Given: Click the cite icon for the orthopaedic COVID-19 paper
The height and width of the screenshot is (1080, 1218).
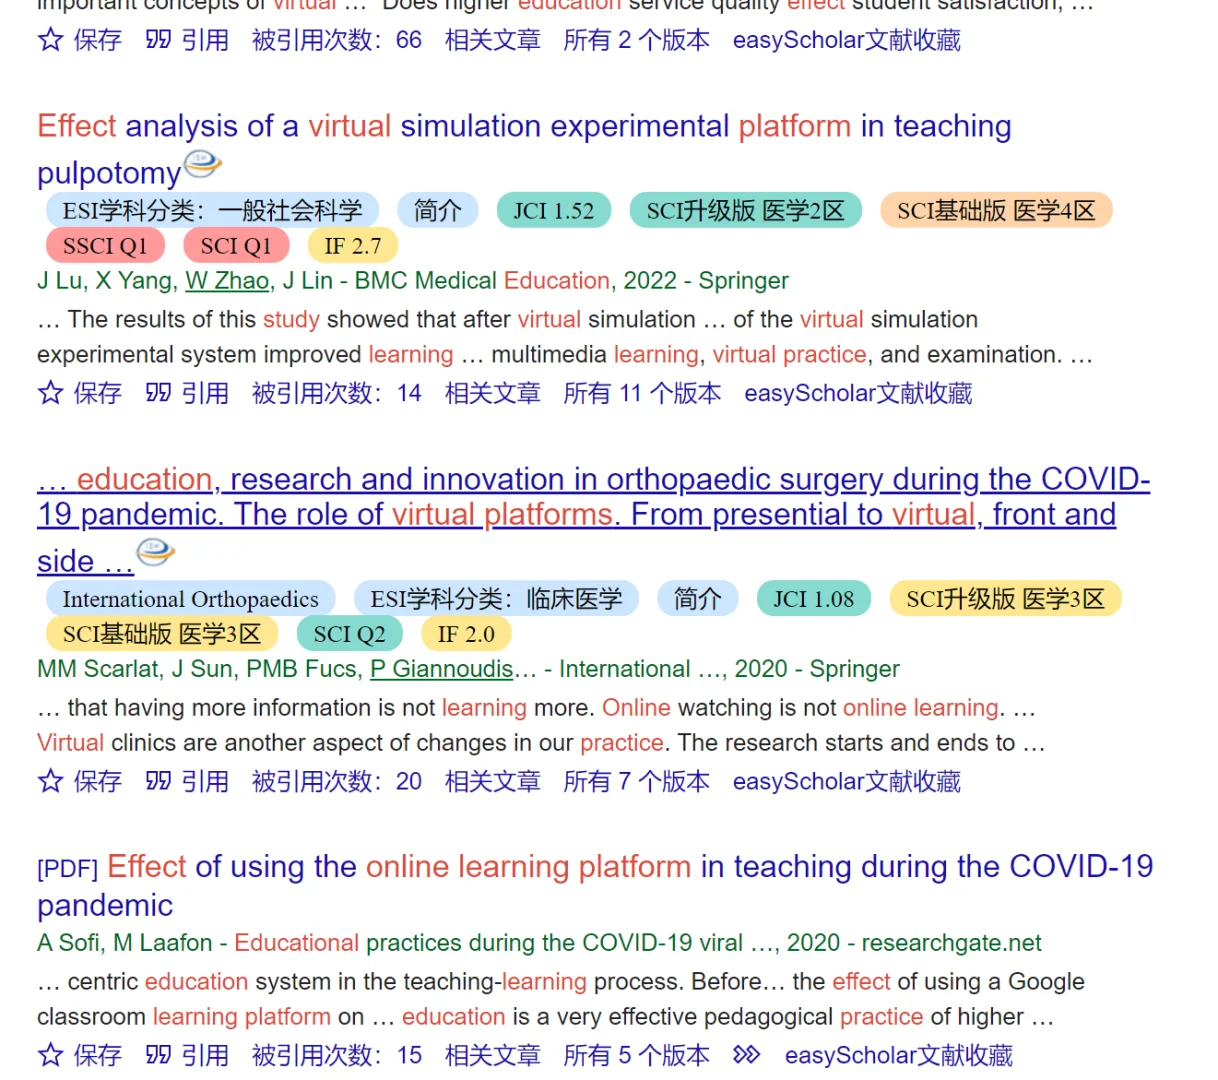Looking at the screenshot, I should [x=158, y=782].
